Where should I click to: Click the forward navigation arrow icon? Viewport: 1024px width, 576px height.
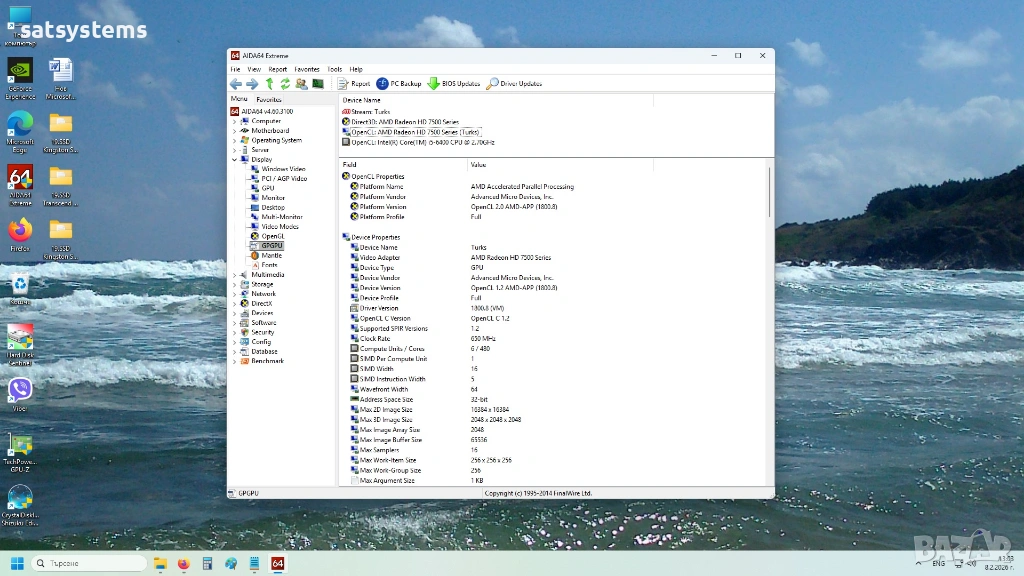coord(252,84)
